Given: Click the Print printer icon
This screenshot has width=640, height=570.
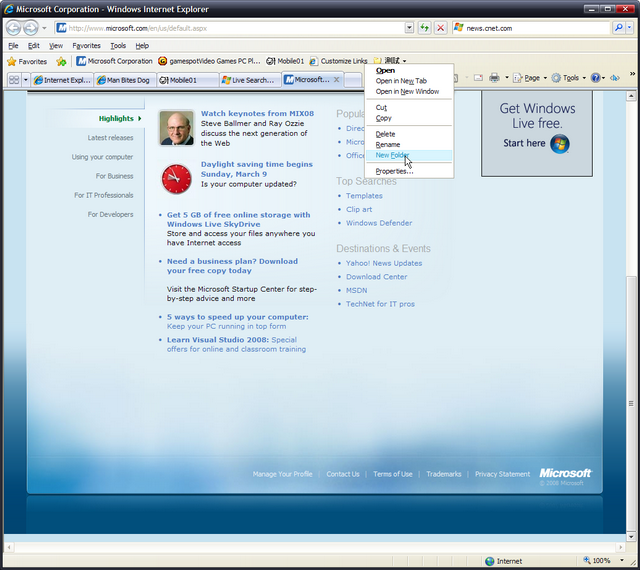Looking at the screenshot, I should [494, 78].
